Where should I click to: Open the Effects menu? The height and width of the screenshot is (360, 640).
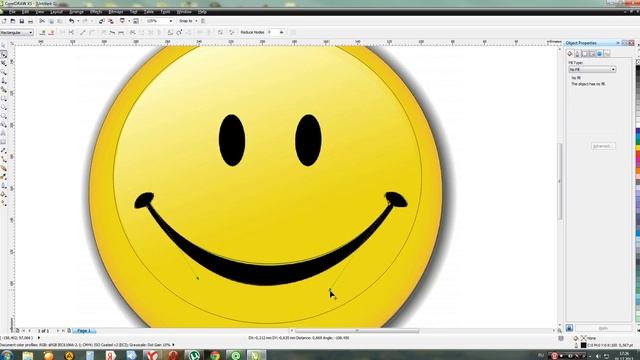point(96,12)
